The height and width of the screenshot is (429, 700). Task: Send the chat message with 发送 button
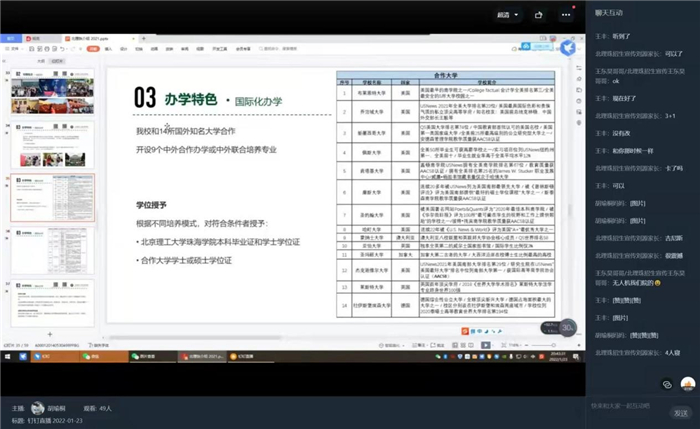[x=681, y=413]
